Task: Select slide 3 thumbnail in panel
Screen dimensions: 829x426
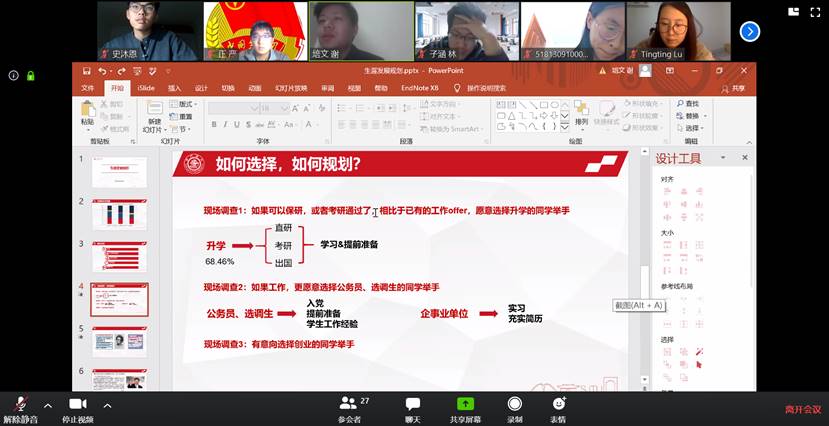Action: pyautogui.click(x=120, y=256)
